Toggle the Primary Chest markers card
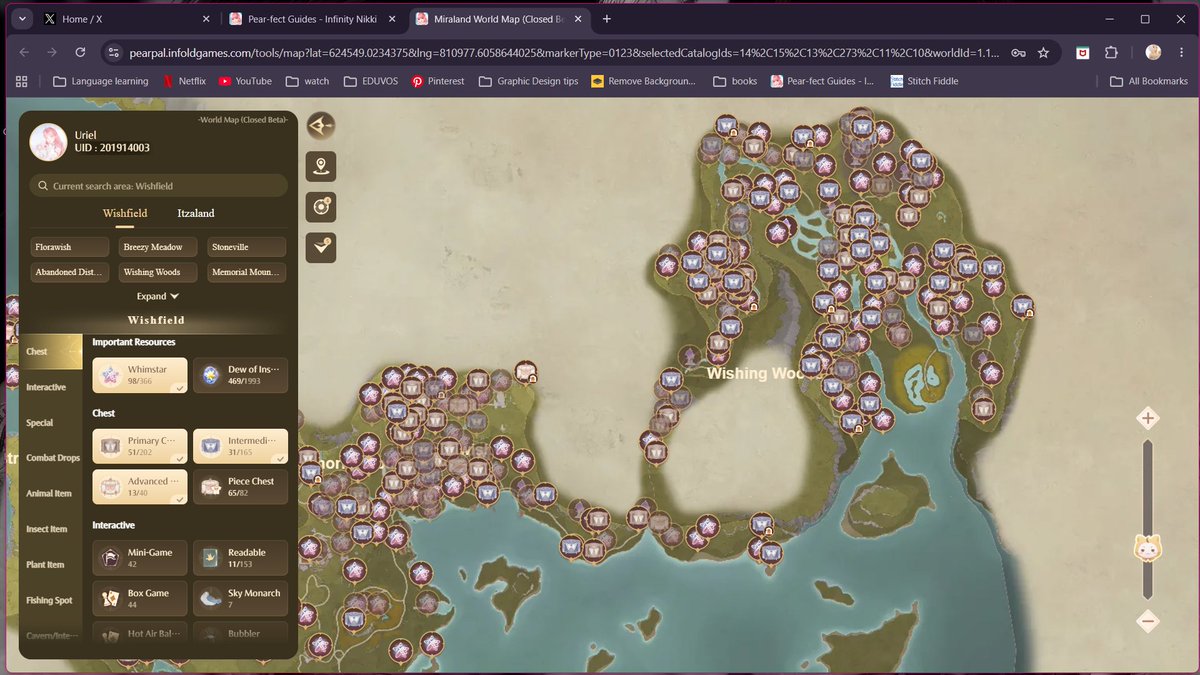This screenshot has height=675, width=1200. 140,446
